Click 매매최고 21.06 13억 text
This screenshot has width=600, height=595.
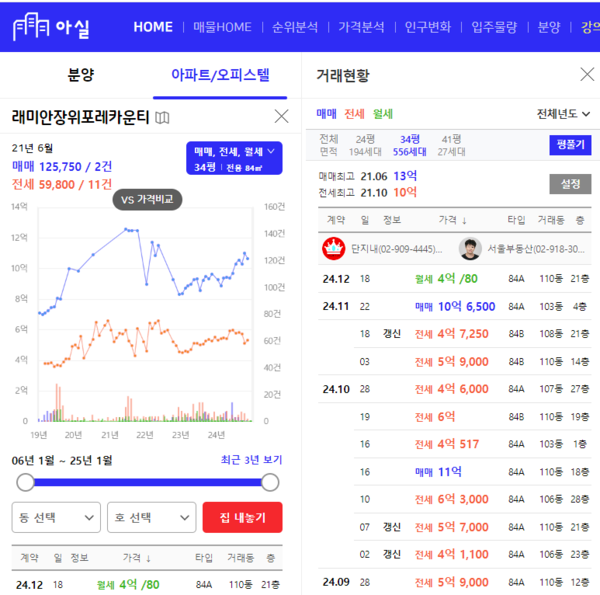[x=367, y=176]
